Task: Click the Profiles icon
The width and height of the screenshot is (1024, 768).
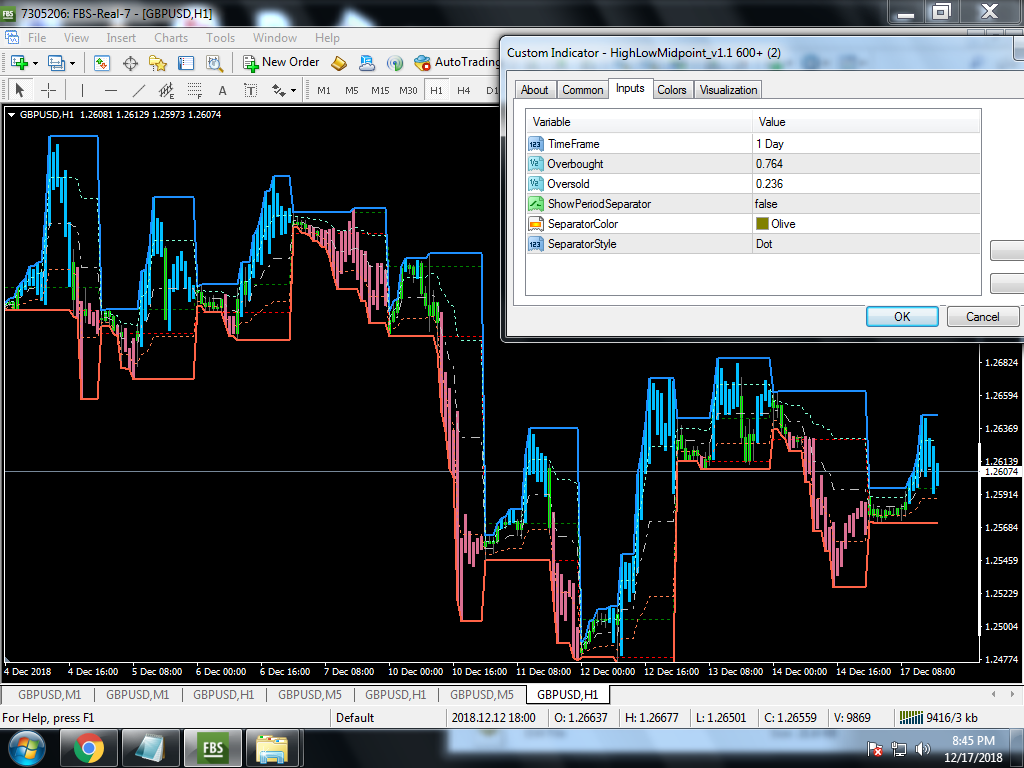Action: (56, 63)
